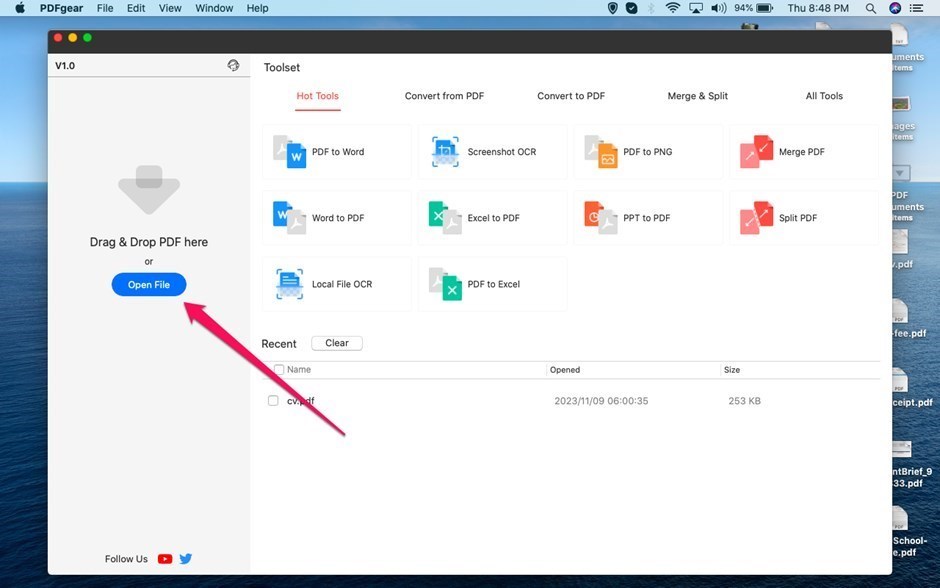Tick the checkbox next to cv.pdf
Screen dimensions: 940x588
pos(273,401)
